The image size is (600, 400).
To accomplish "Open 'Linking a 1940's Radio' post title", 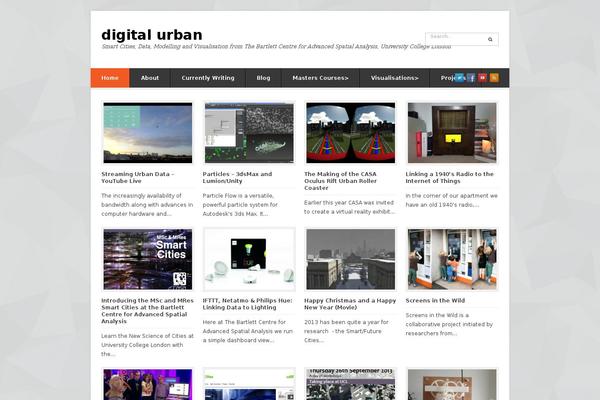I will coord(450,177).
